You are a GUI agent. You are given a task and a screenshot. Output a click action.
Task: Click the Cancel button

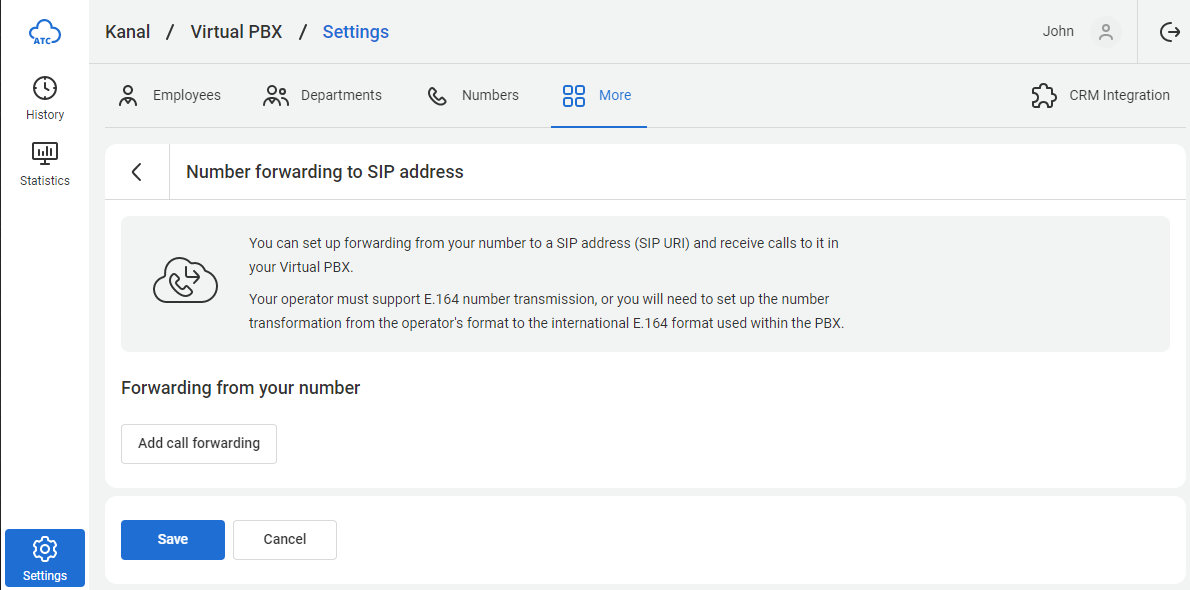pyautogui.click(x=285, y=540)
